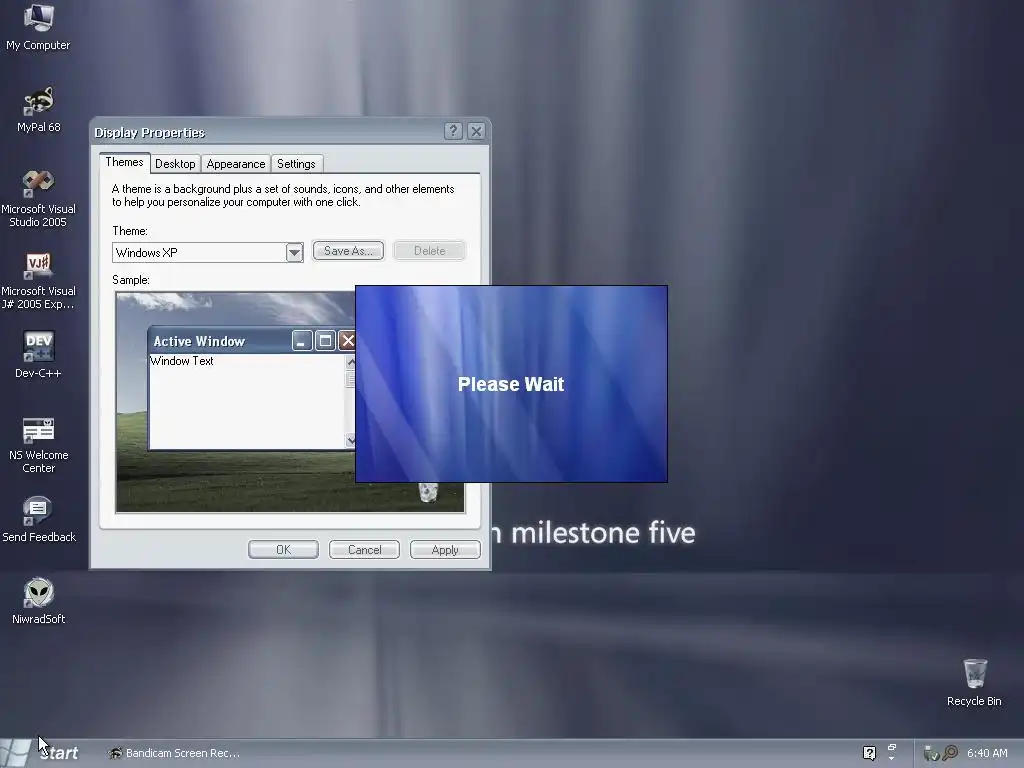
Task: Click the language bar help icon in taskbar
Action: tap(869, 753)
